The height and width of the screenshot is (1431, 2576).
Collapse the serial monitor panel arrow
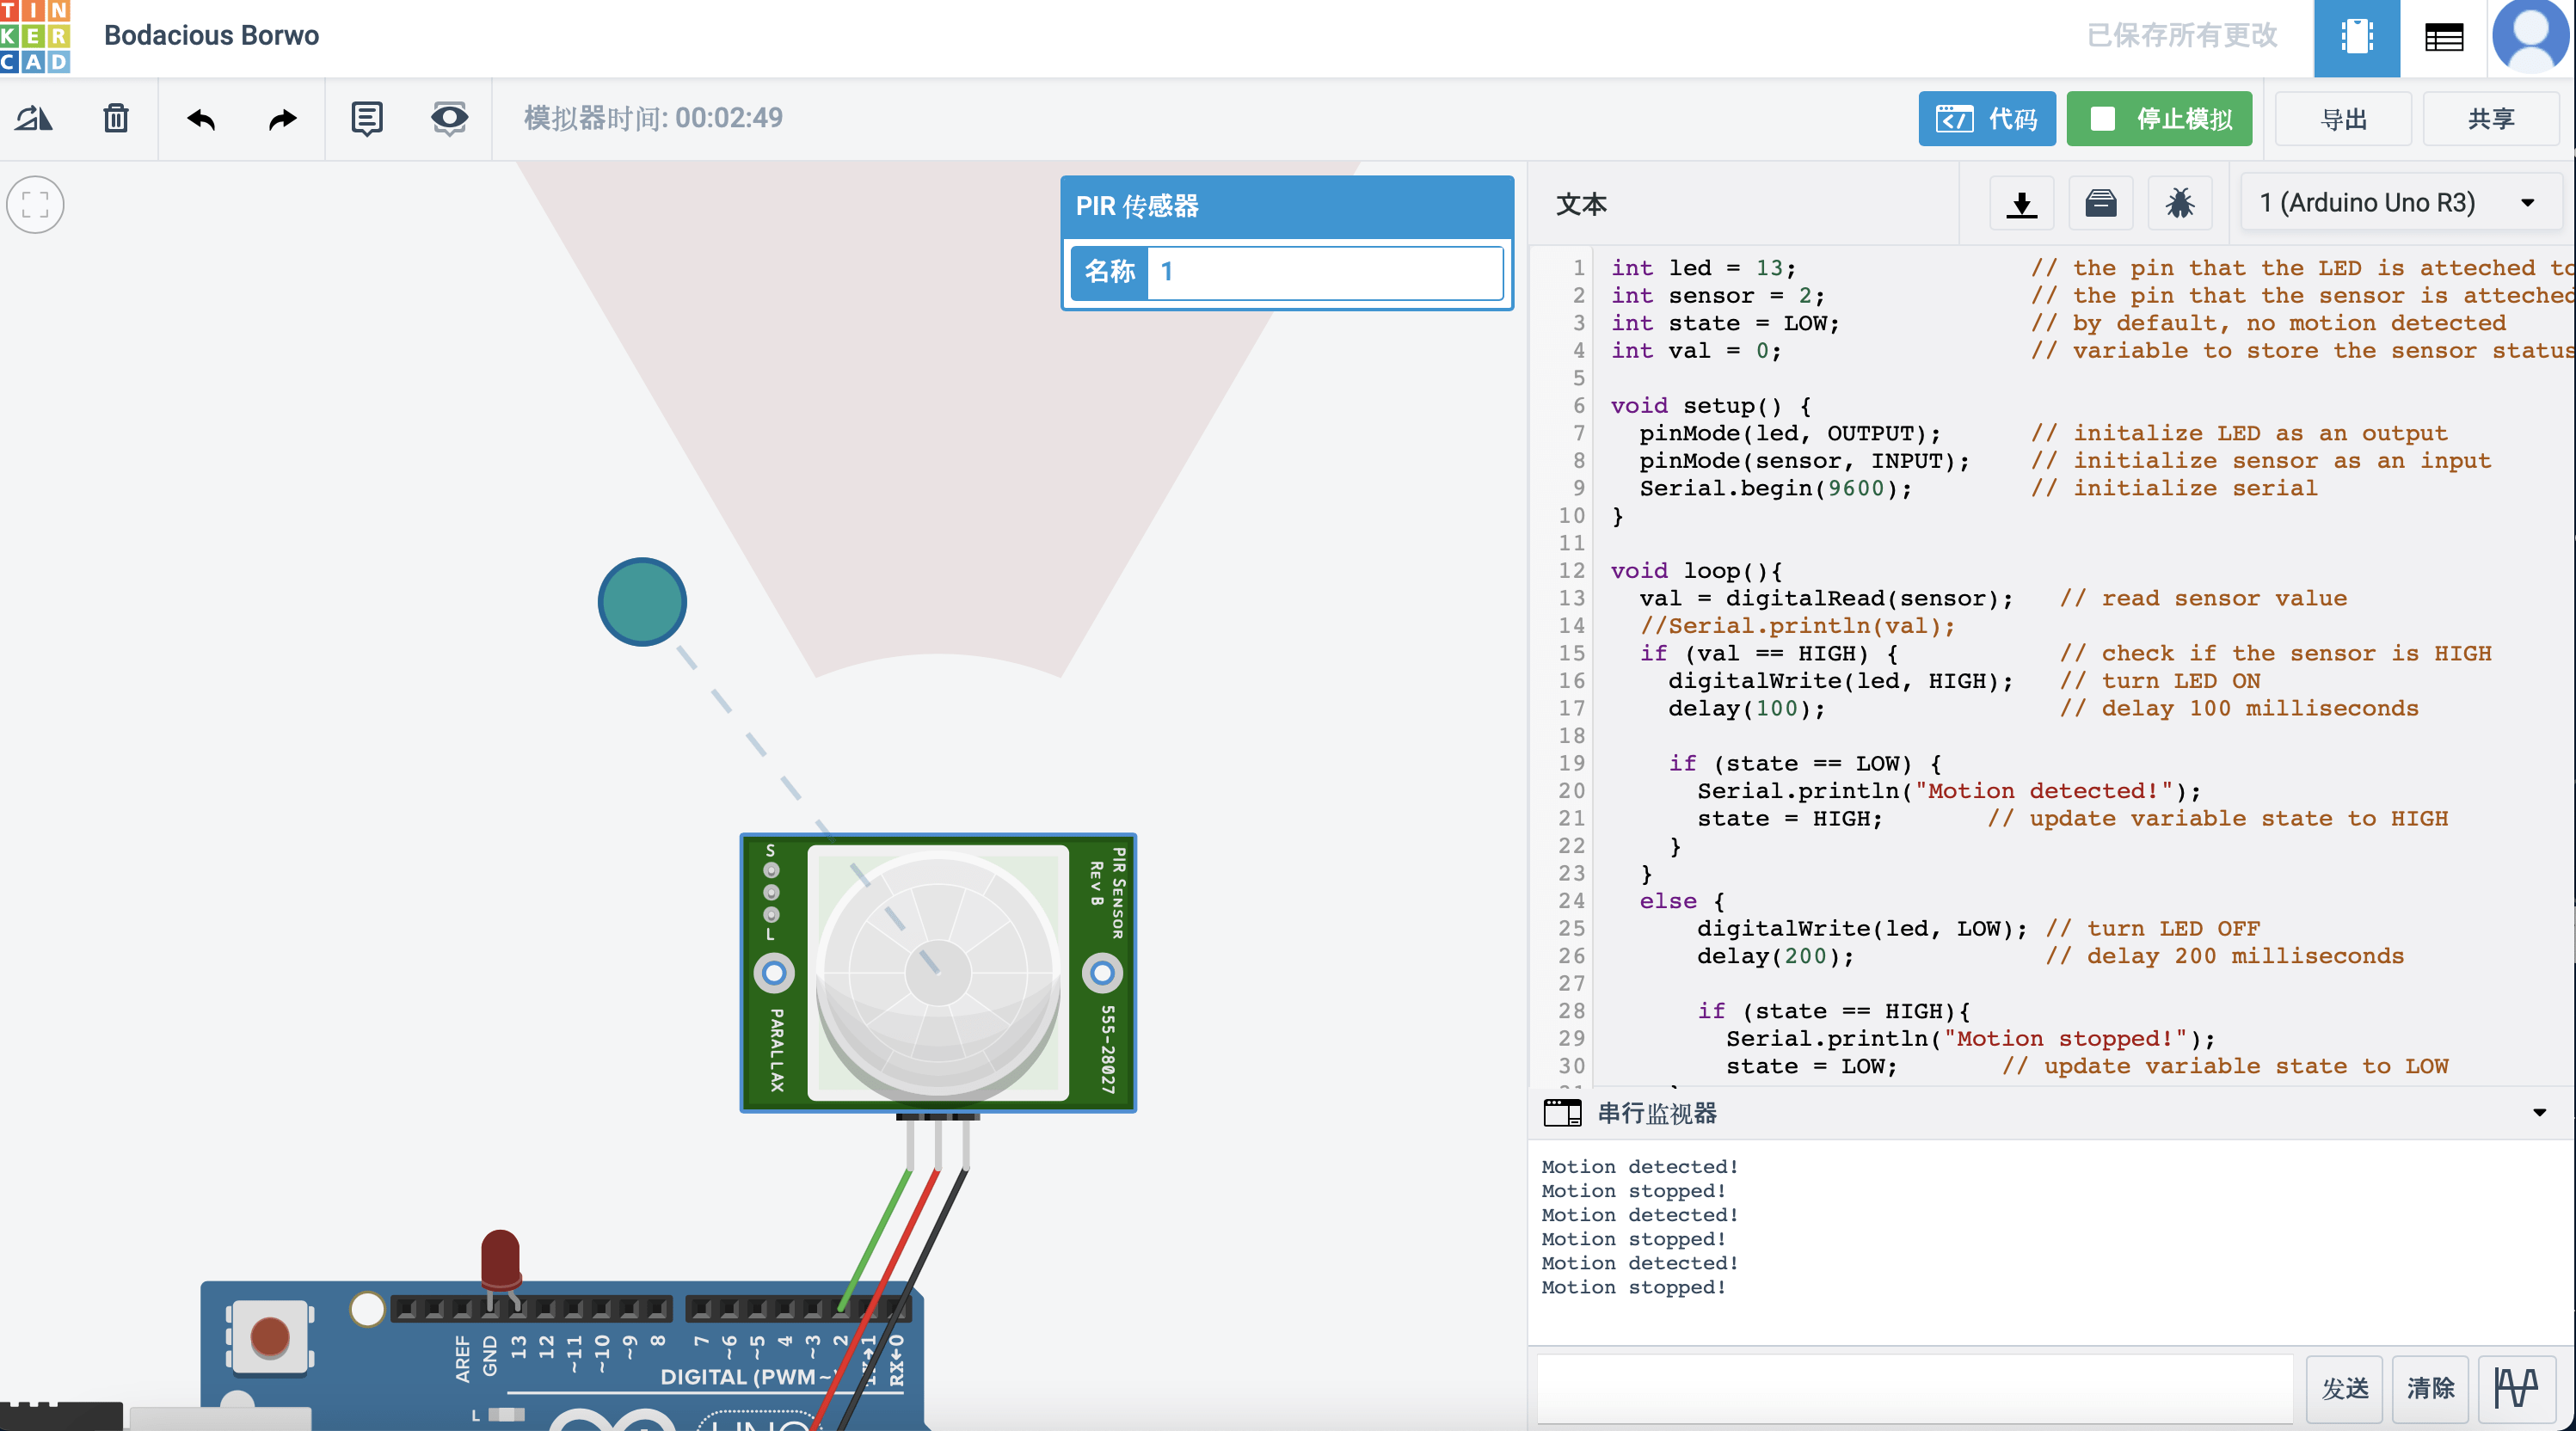pyautogui.click(x=2539, y=1113)
